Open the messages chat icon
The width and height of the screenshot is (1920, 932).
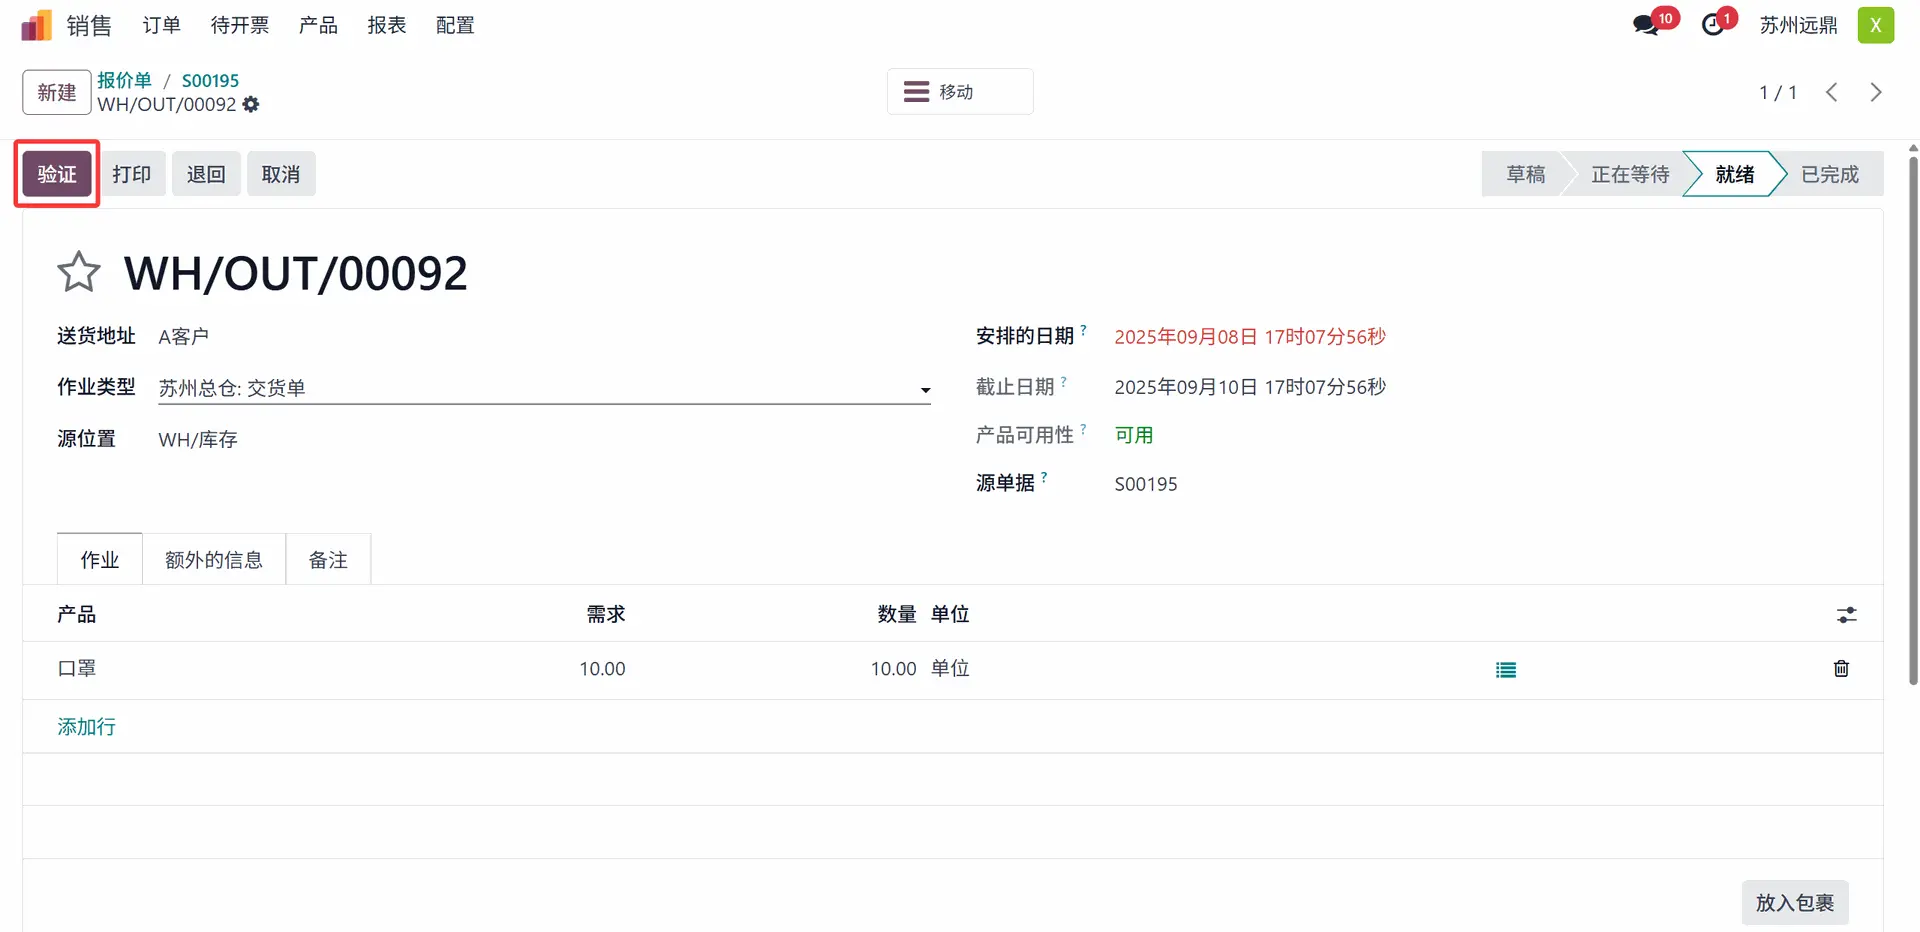point(1645,25)
